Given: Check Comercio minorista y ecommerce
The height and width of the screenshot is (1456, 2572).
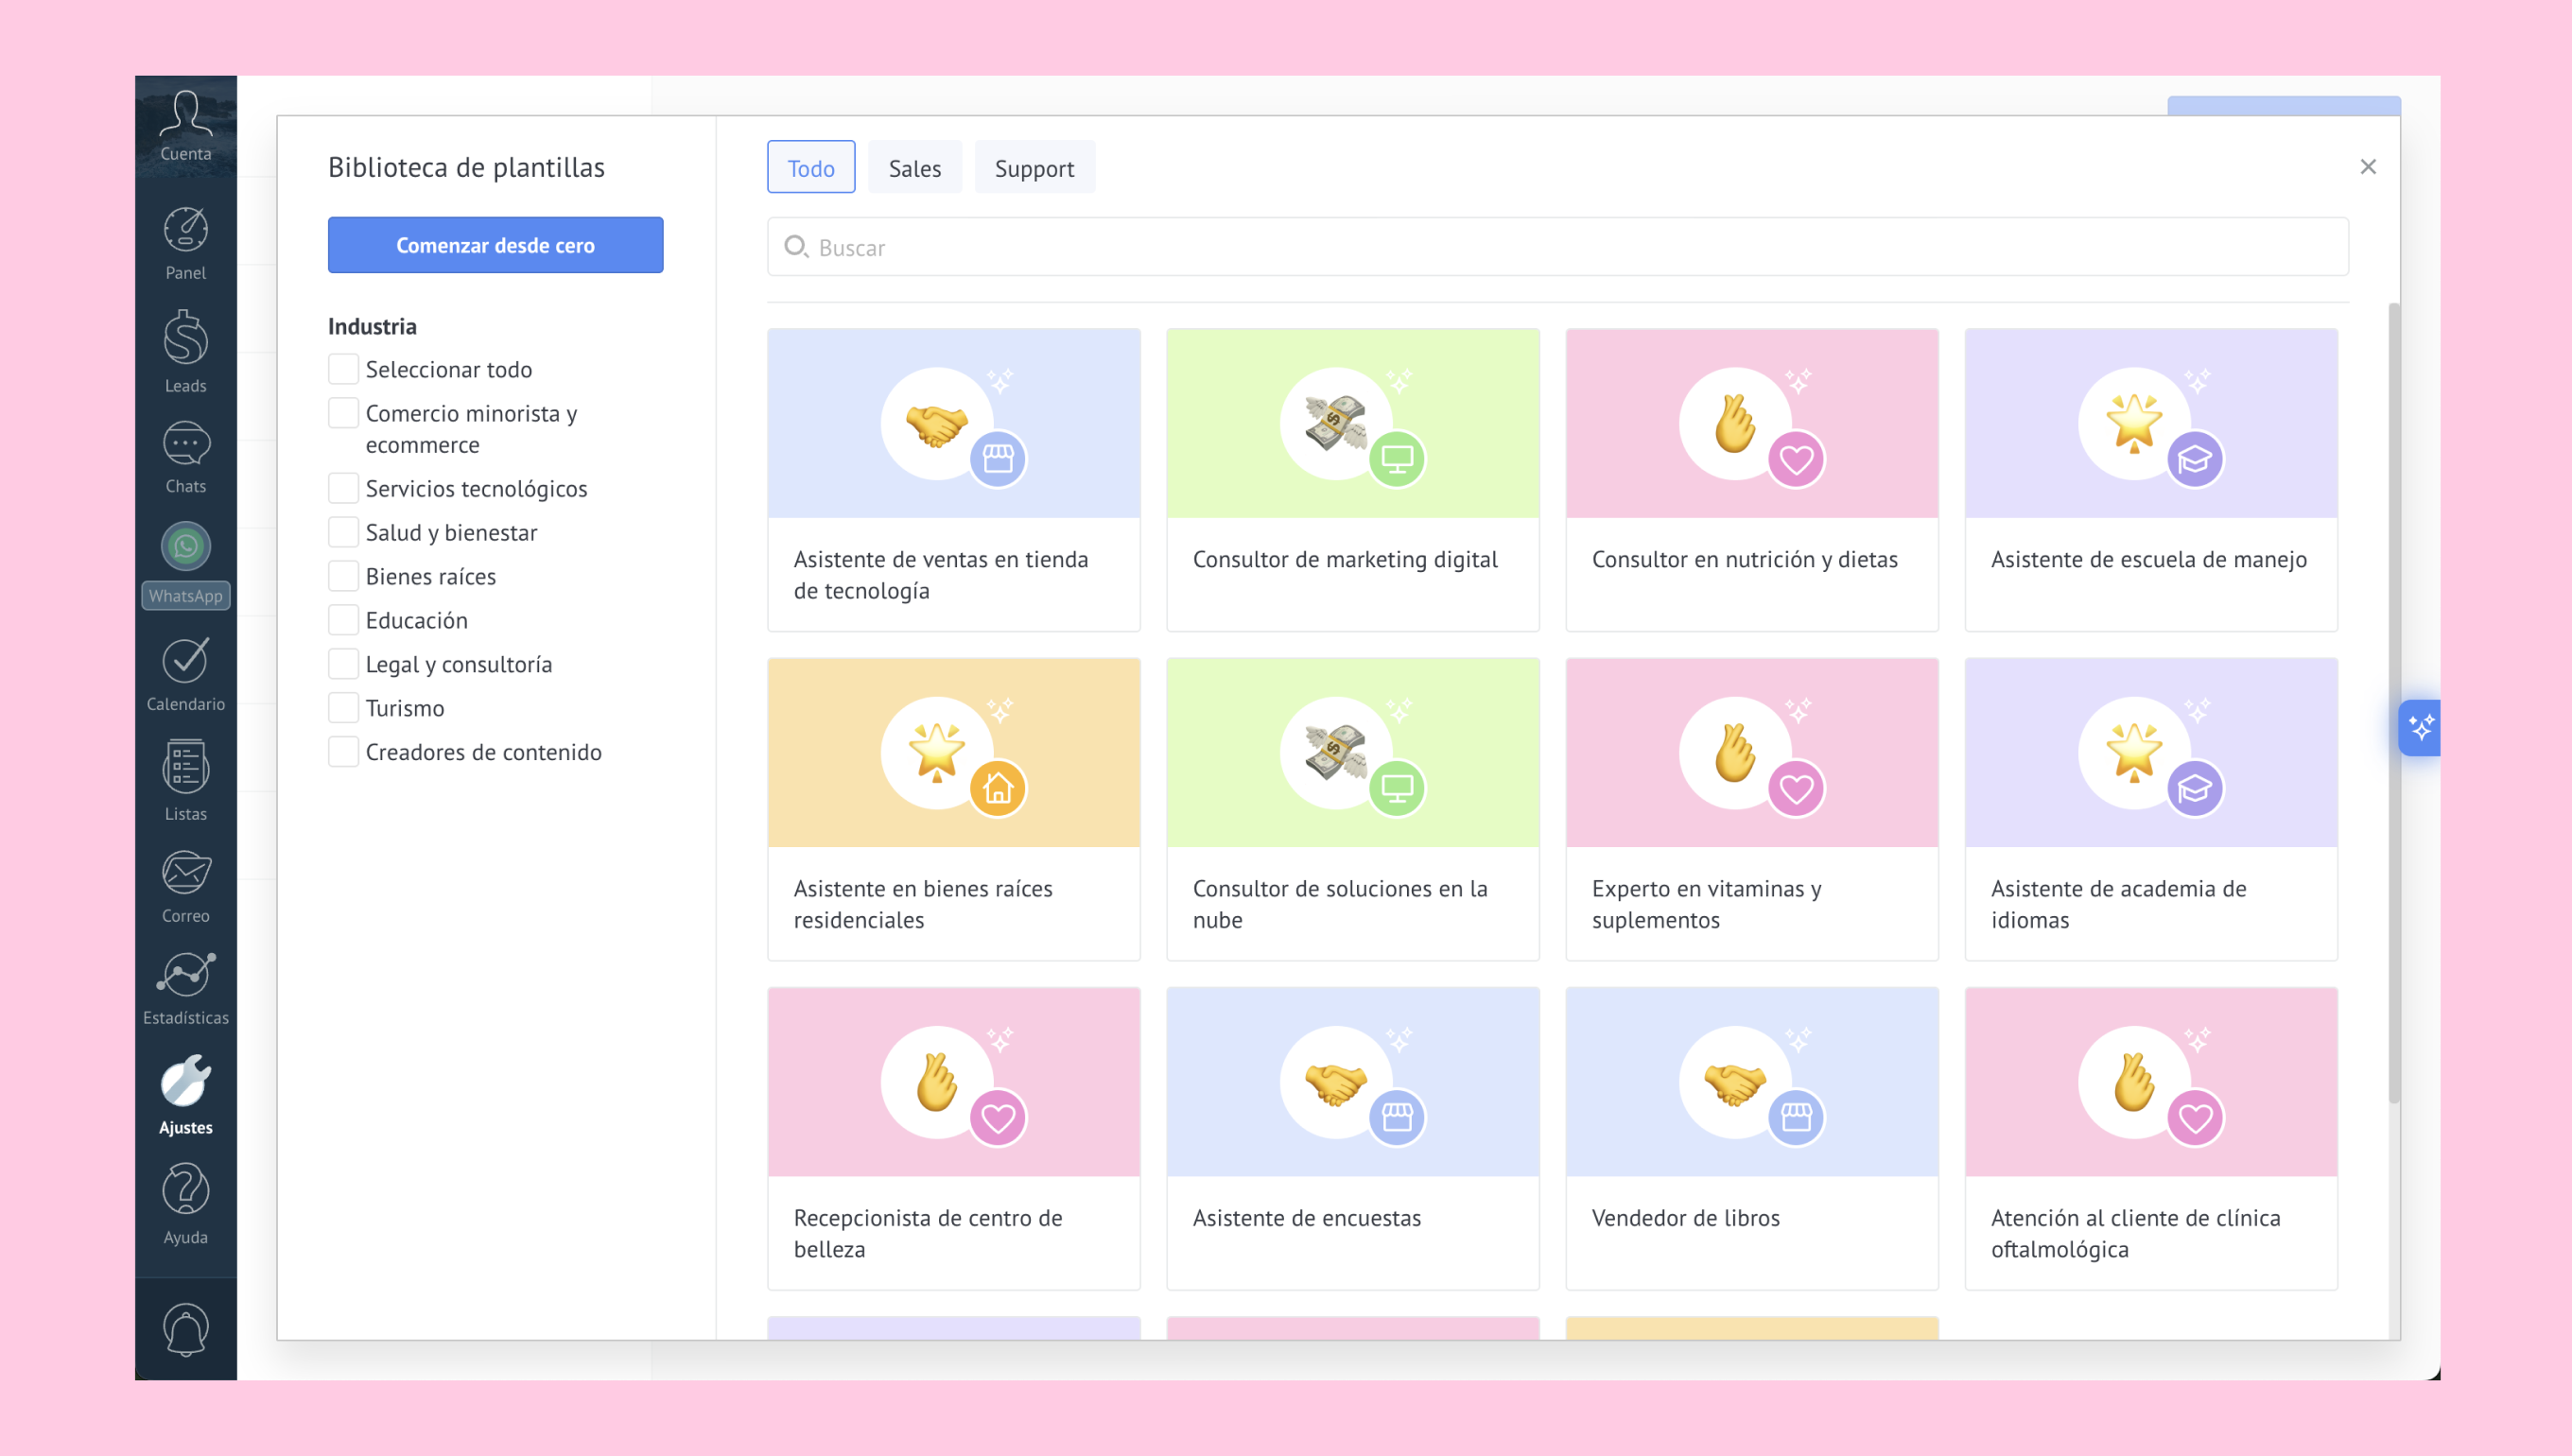Looking at the screenshot, I should point(343,413).
